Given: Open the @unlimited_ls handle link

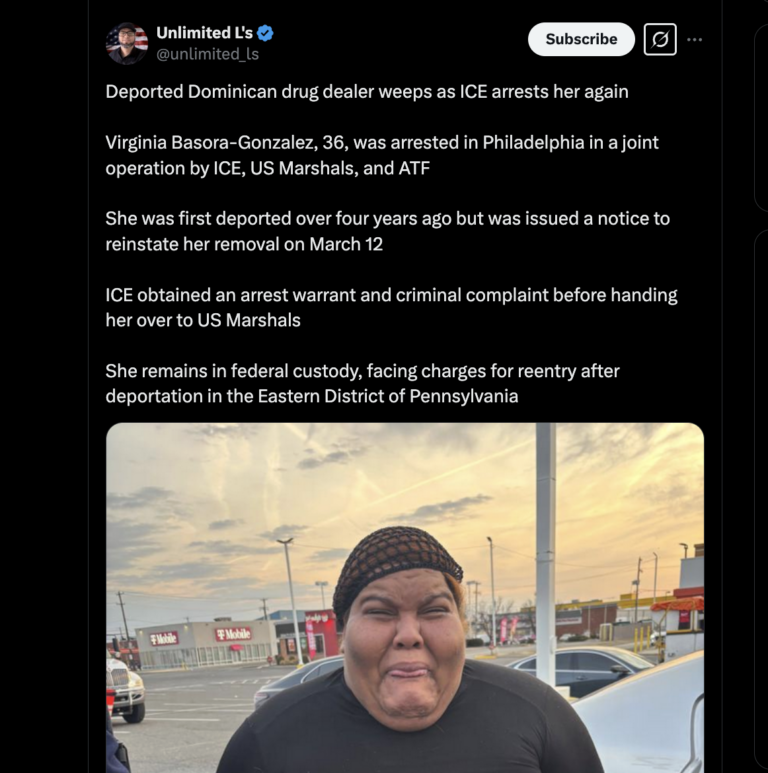Looking at the screenshot, I should [x=208, y=54].
